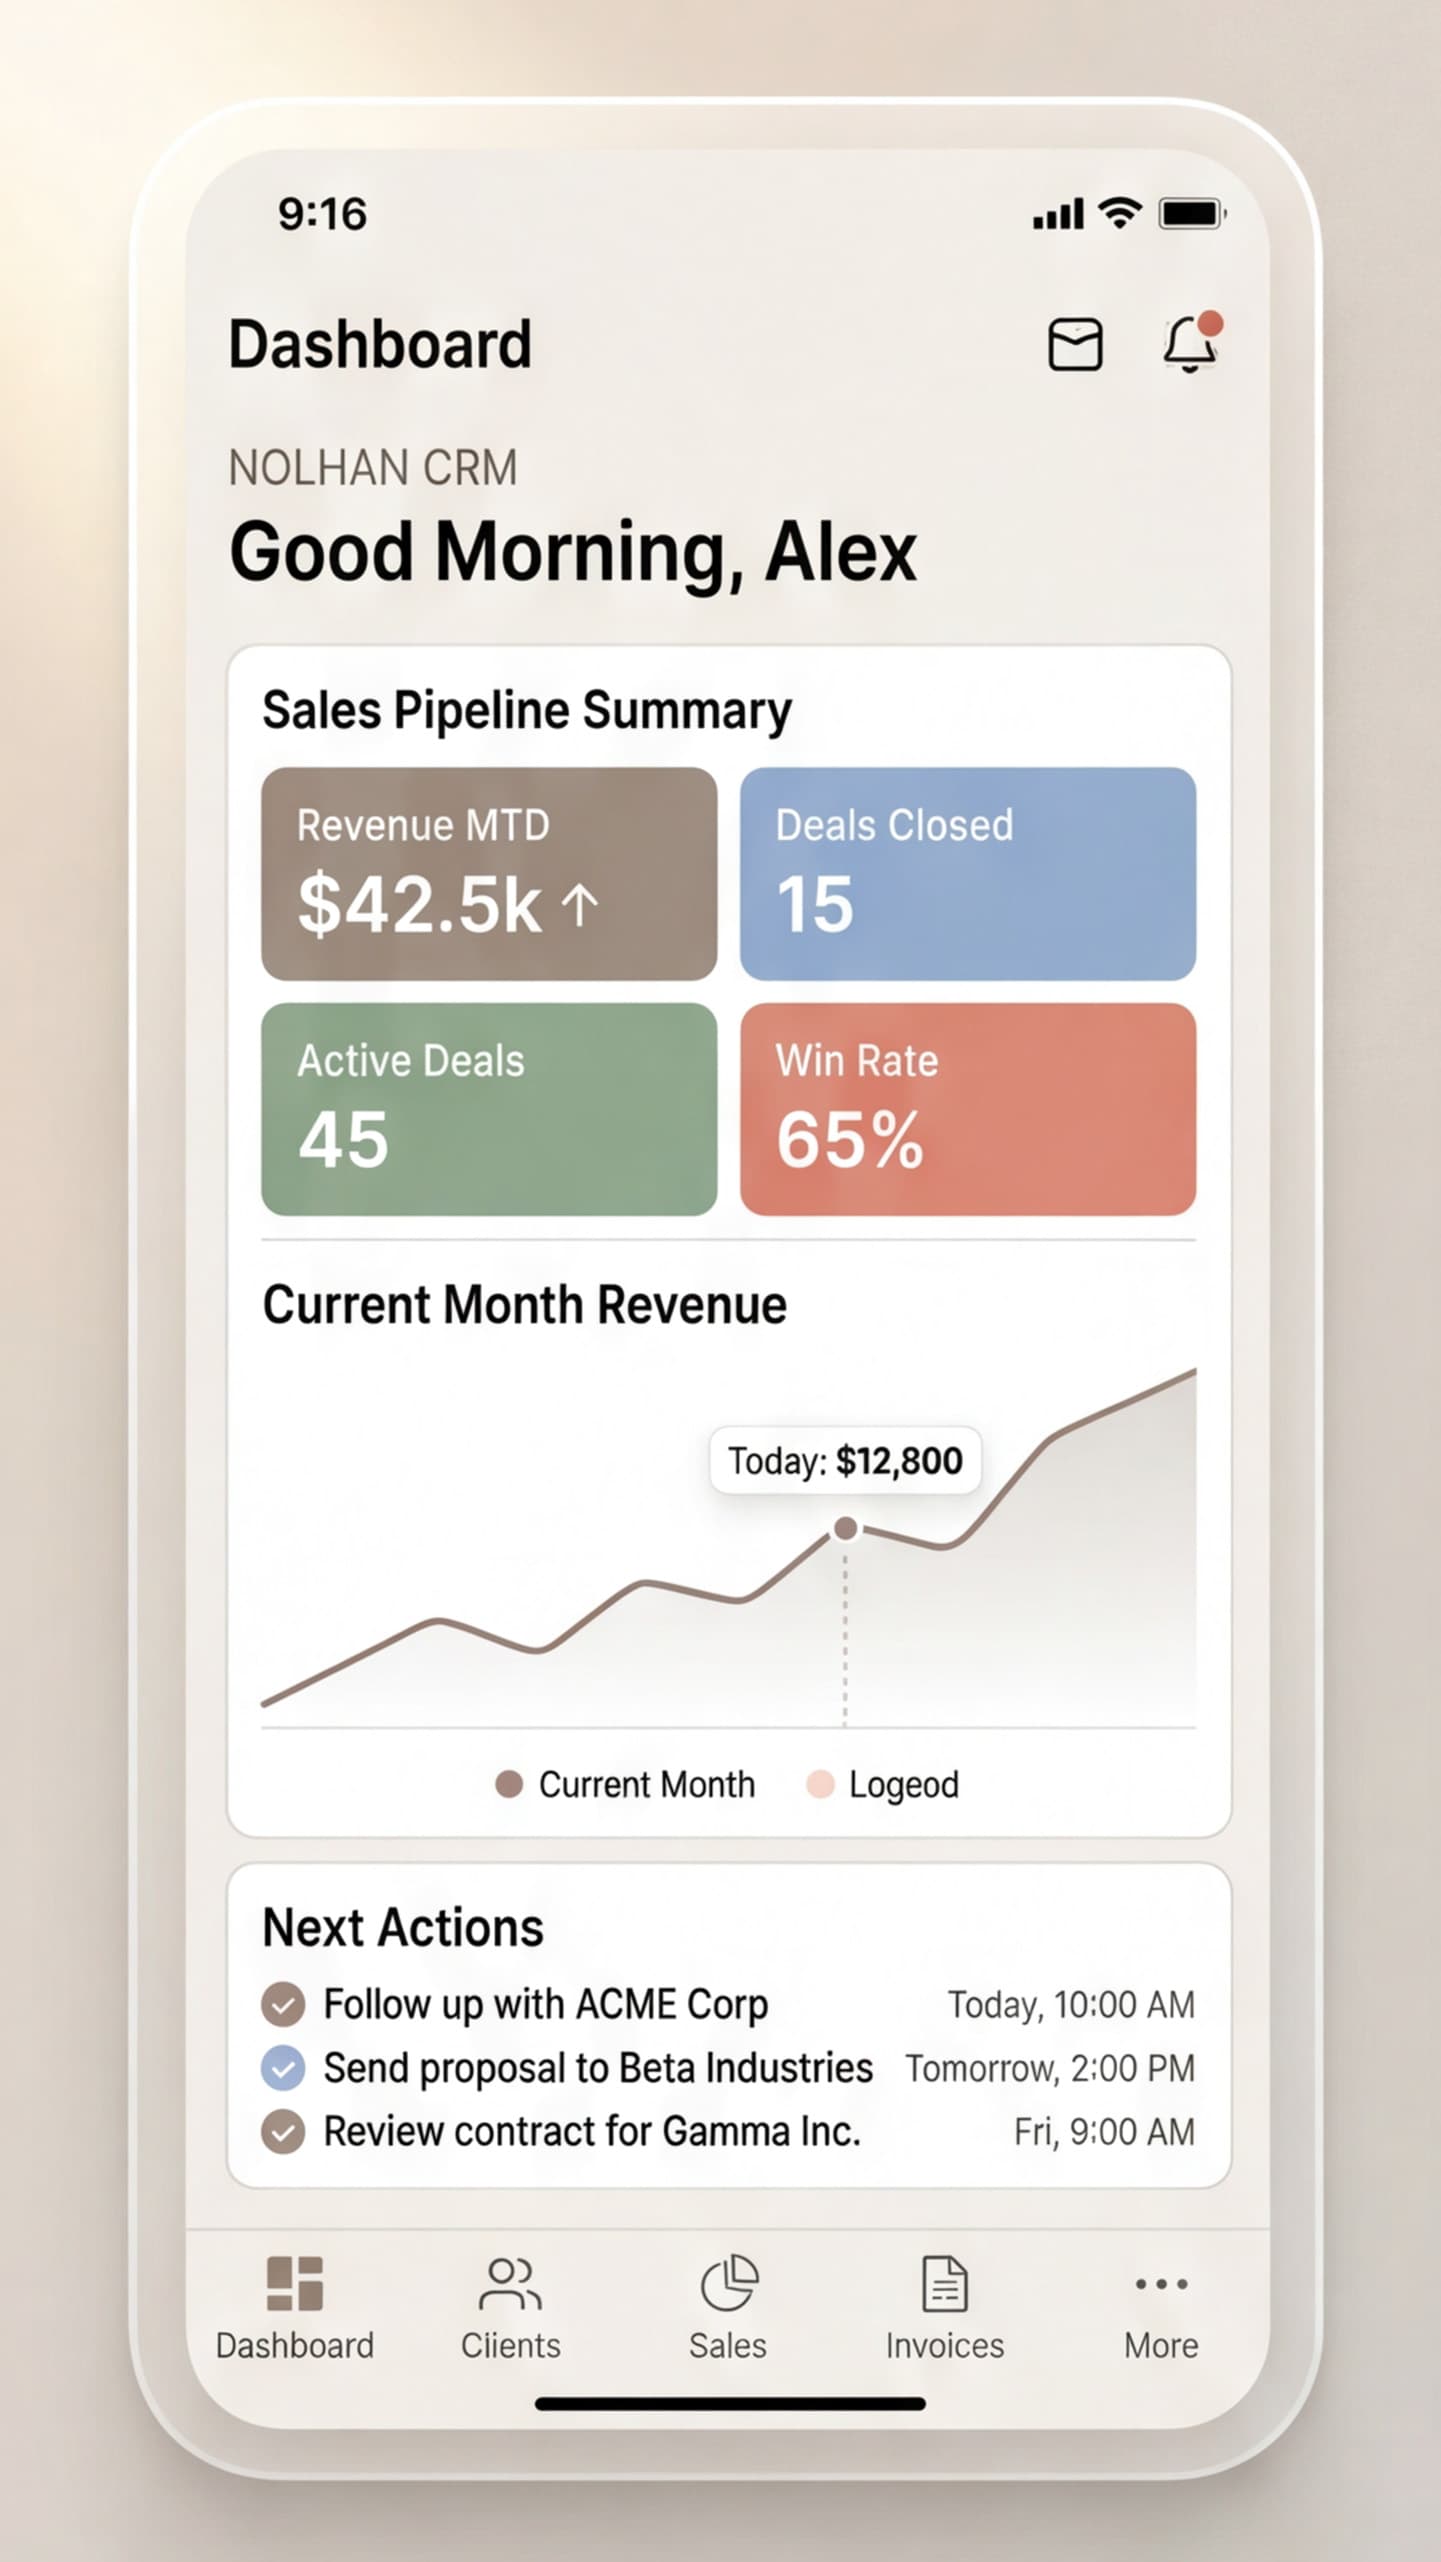Mark Review contract for Gamma Inc. done

(284, 2131)
